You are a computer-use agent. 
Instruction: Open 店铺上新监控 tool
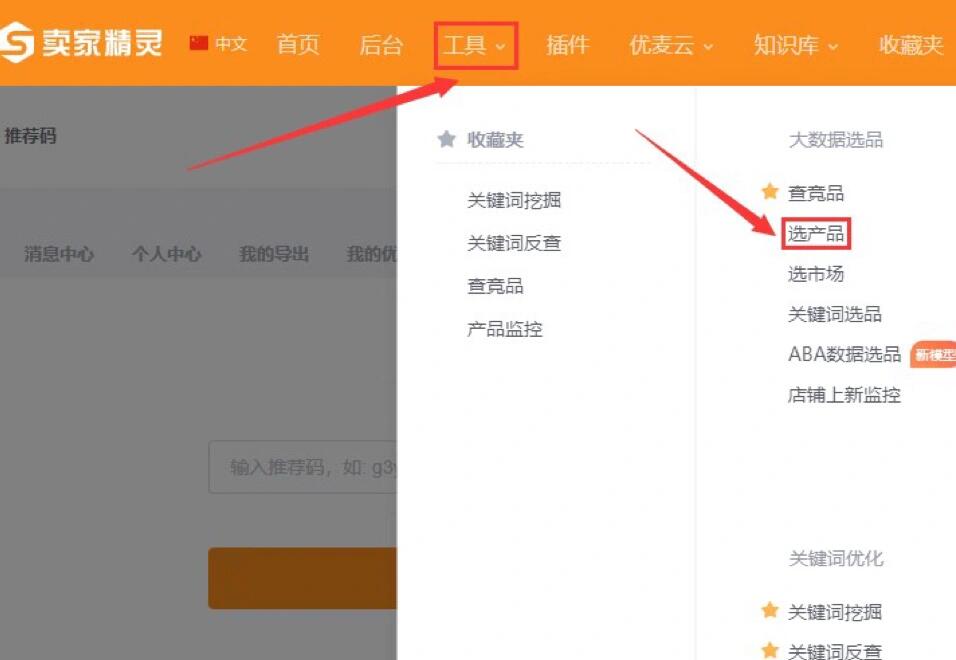[844, 395]
